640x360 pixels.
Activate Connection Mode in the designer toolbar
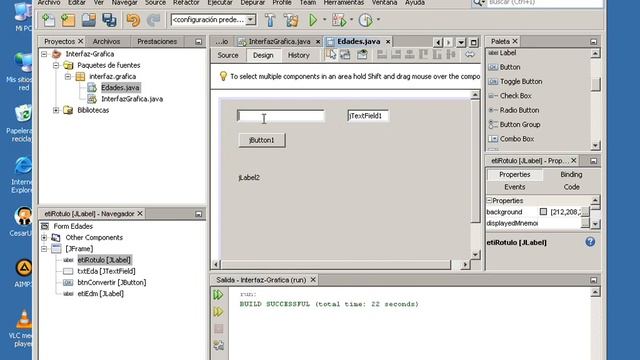(x=345, y=55)
